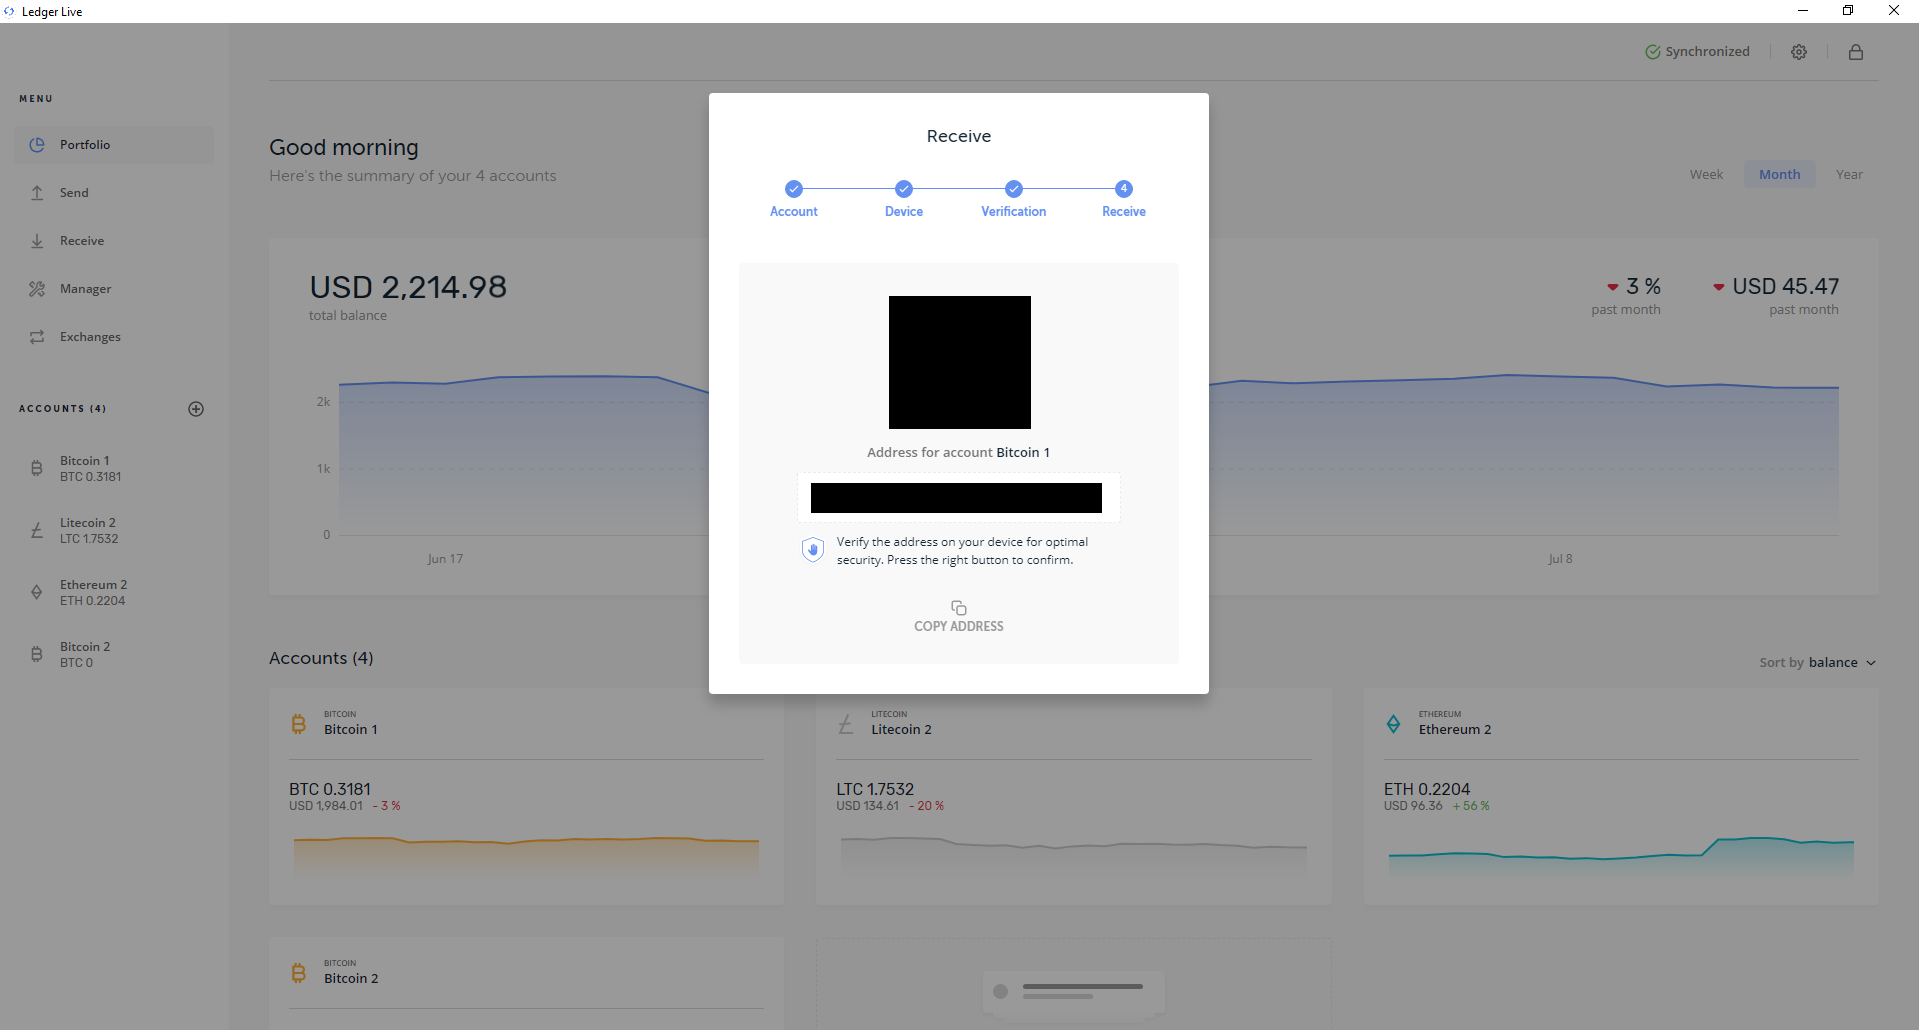
Task: Click the add account placeholder card
Action: tap(1073, 984)
